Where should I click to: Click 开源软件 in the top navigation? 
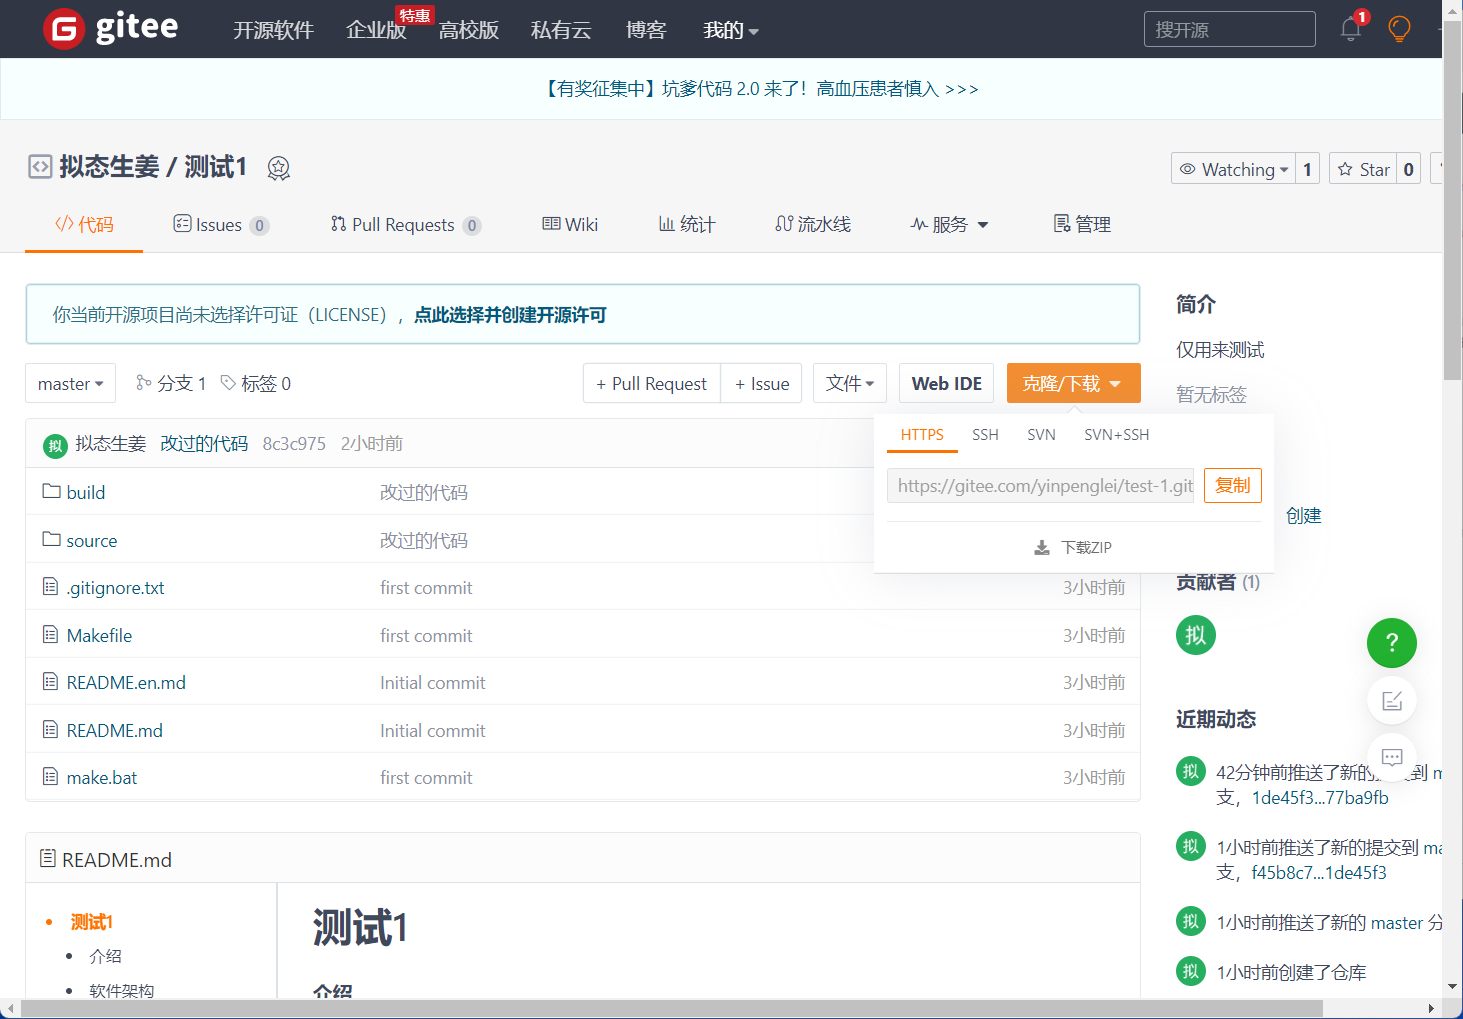(273, 30)
